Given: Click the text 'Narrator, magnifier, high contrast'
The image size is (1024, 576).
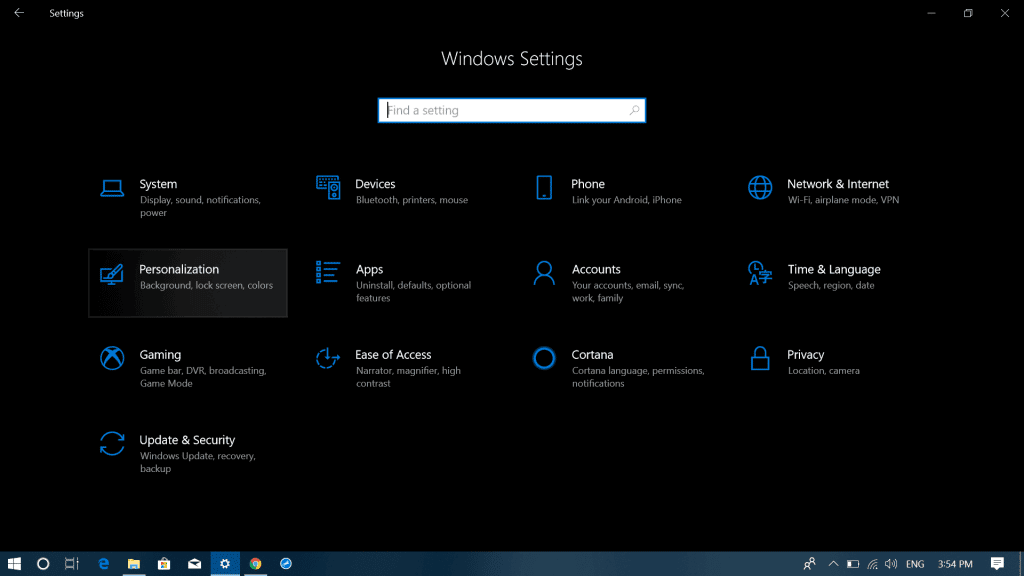Looking at the screenshot, I should 408,377.
